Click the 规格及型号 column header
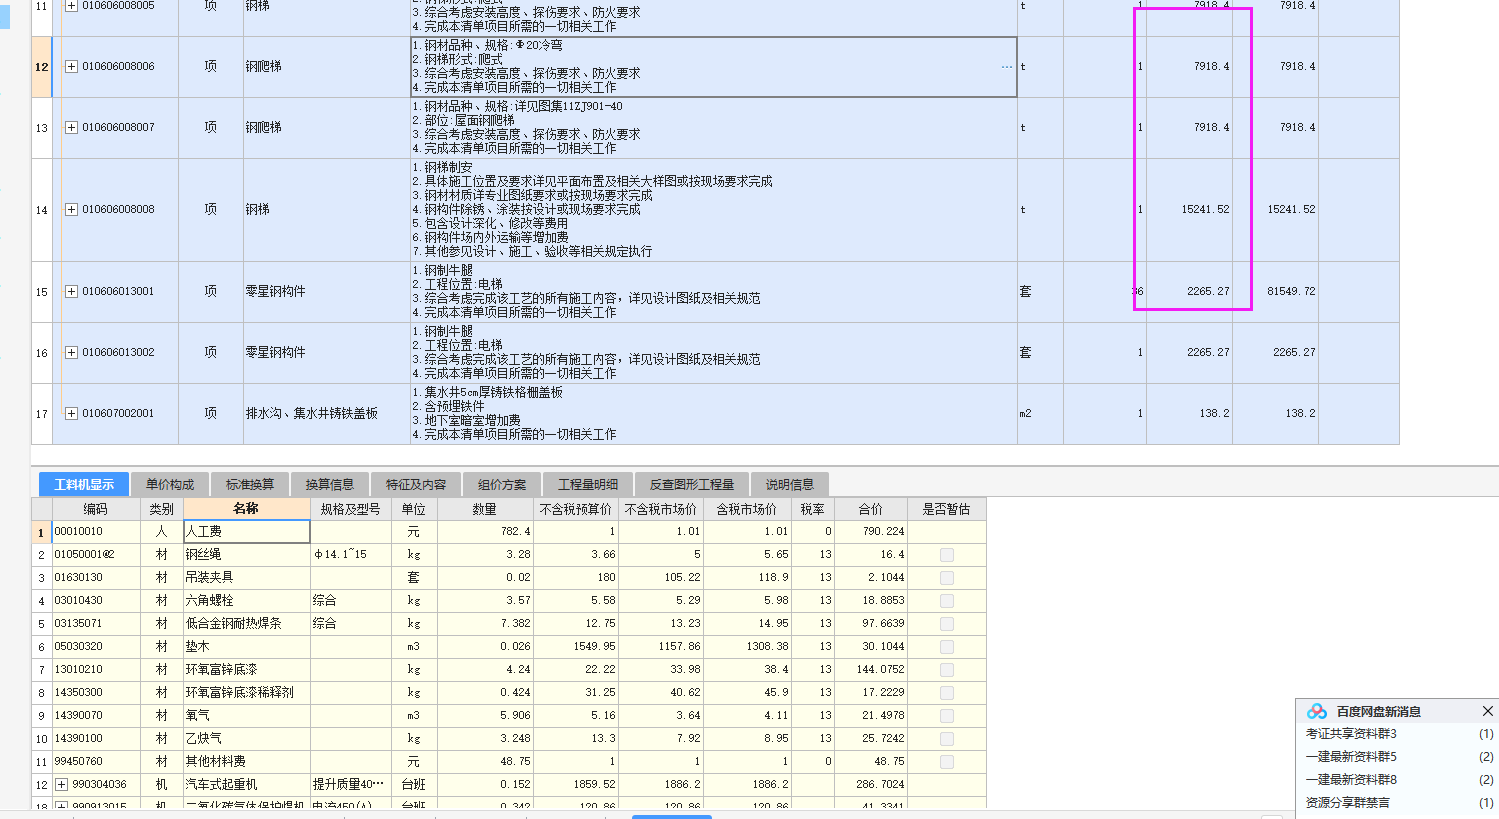The image size is (1499, 819). tap(350, 509)
